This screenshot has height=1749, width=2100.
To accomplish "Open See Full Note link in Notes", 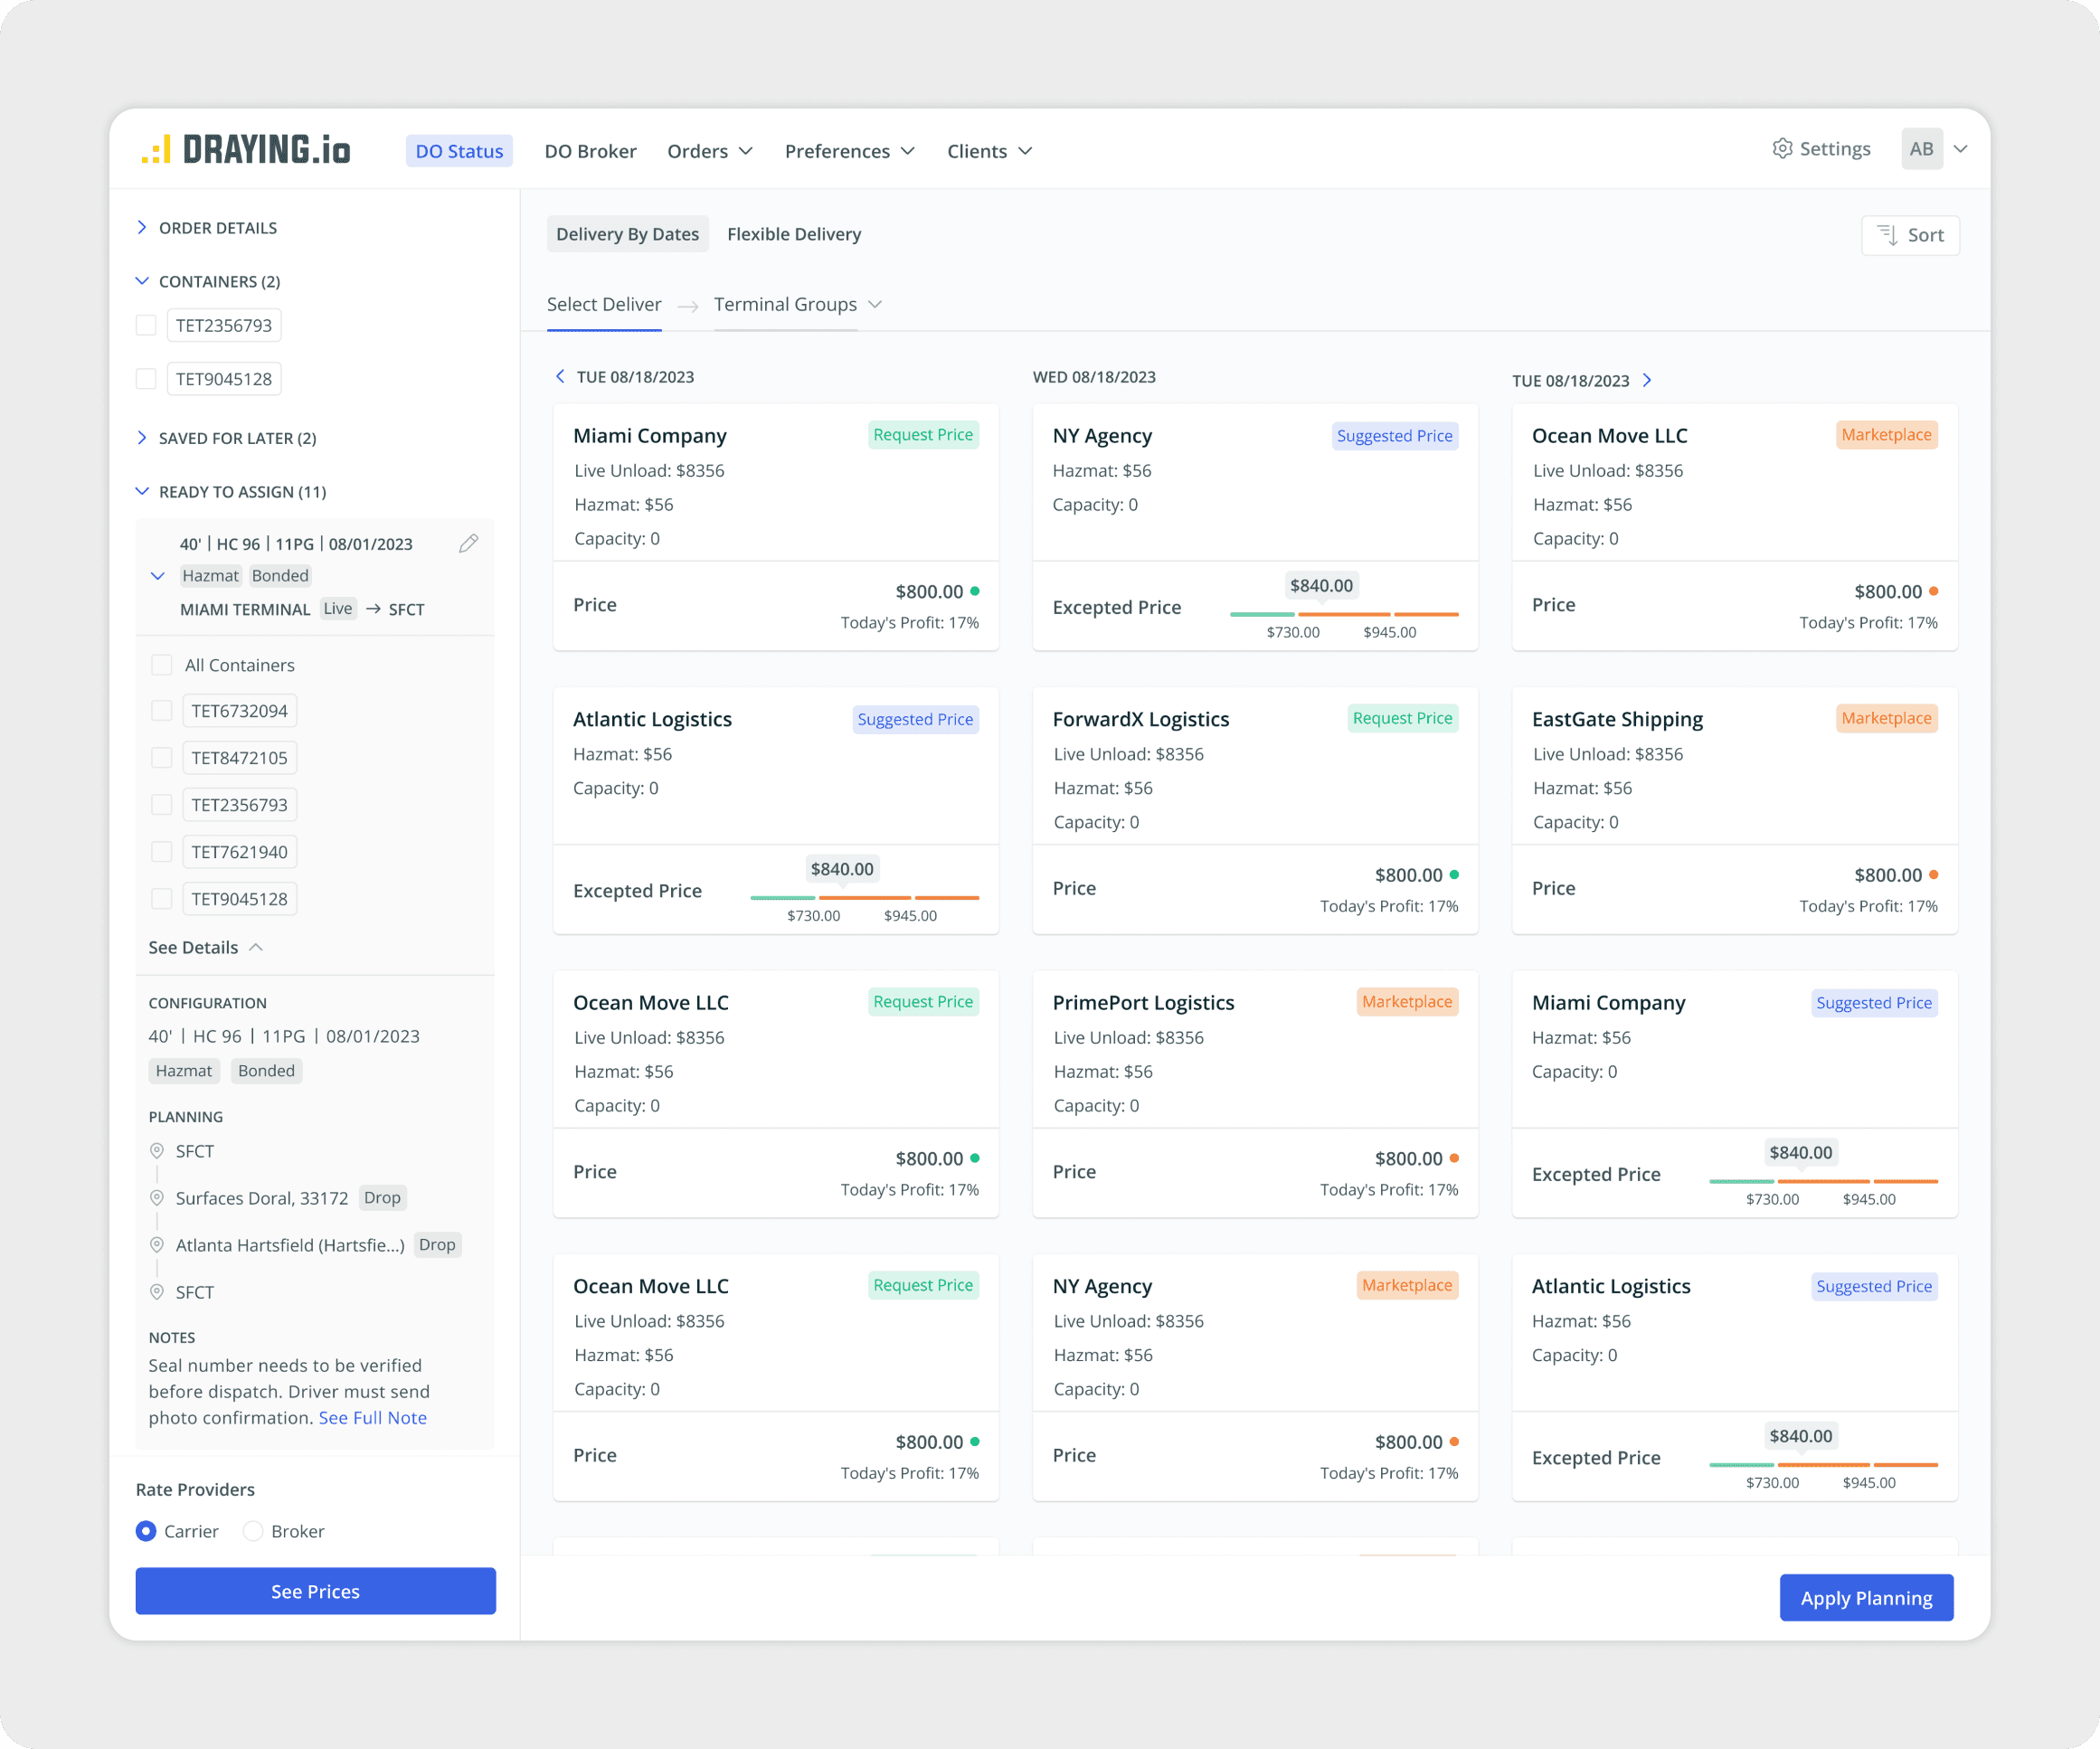I will click(373, 1417).
